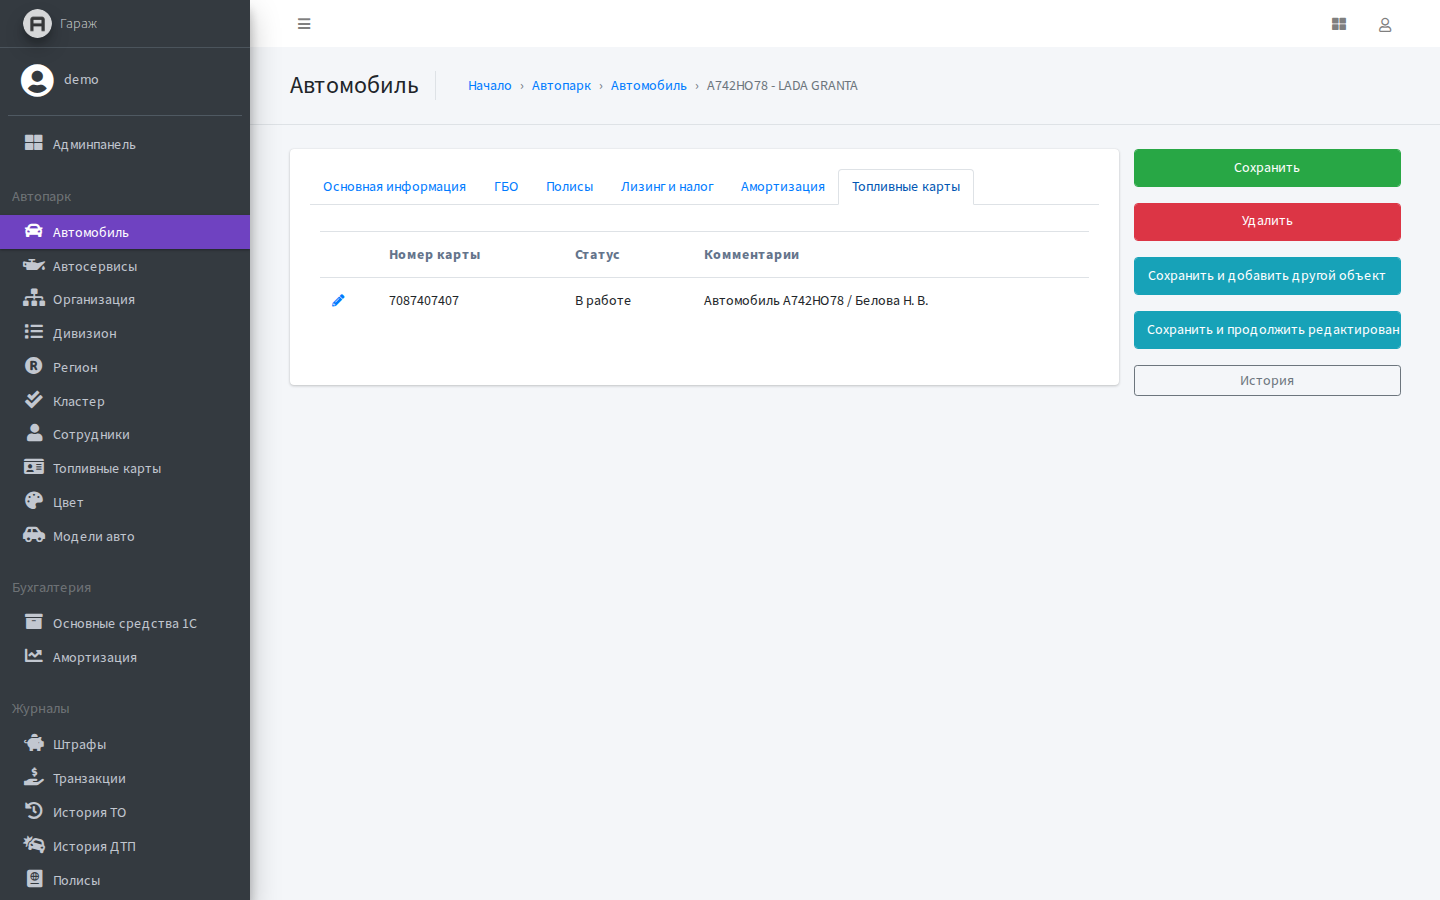Click Сохранить и добавить другой объект

(1267, 276)
